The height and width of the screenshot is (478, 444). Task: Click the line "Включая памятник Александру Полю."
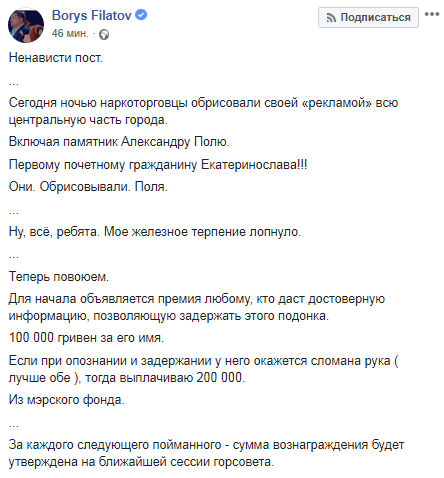119,142
